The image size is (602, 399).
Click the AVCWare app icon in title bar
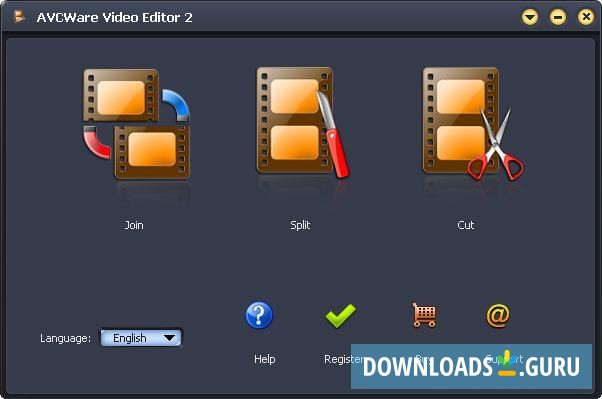(x=19, y=17)
